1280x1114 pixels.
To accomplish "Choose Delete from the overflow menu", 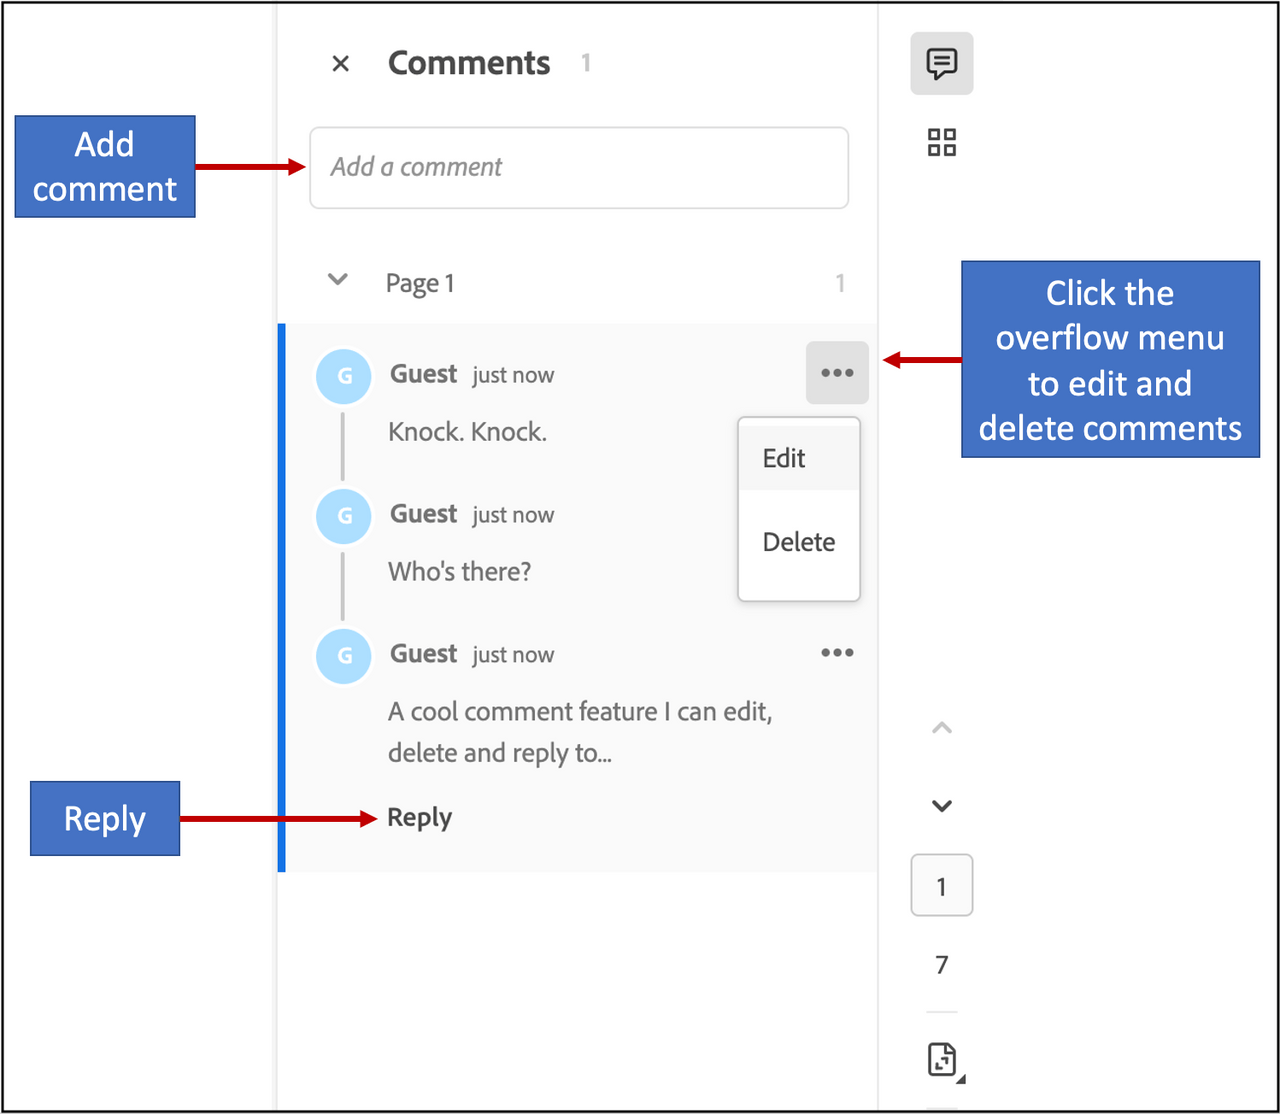I will (x=799, y=542).
